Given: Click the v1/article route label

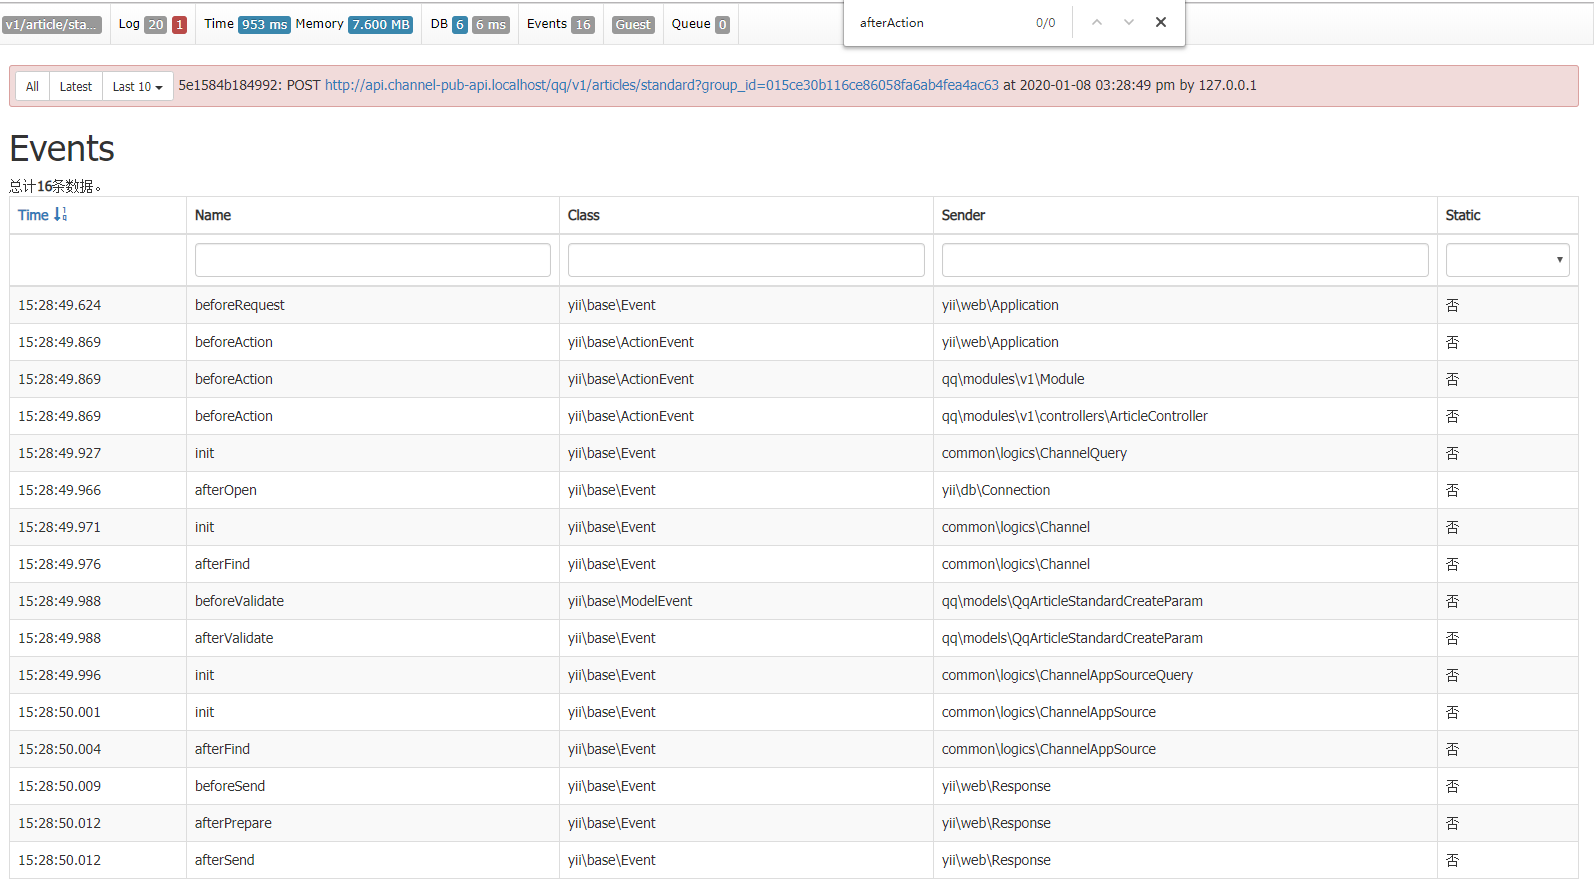Looking at the screenshot, I should [52, 25].
